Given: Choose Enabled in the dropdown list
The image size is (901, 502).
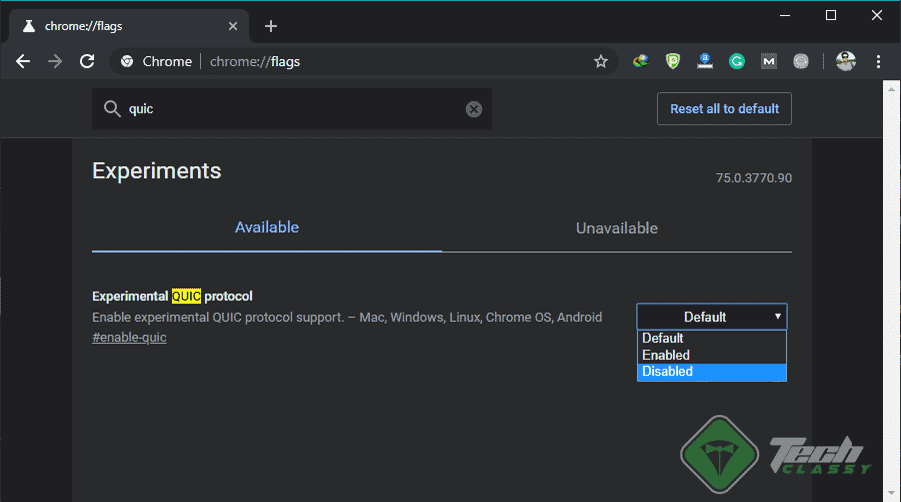Looking at the screenshot, I should coord(711,355).
